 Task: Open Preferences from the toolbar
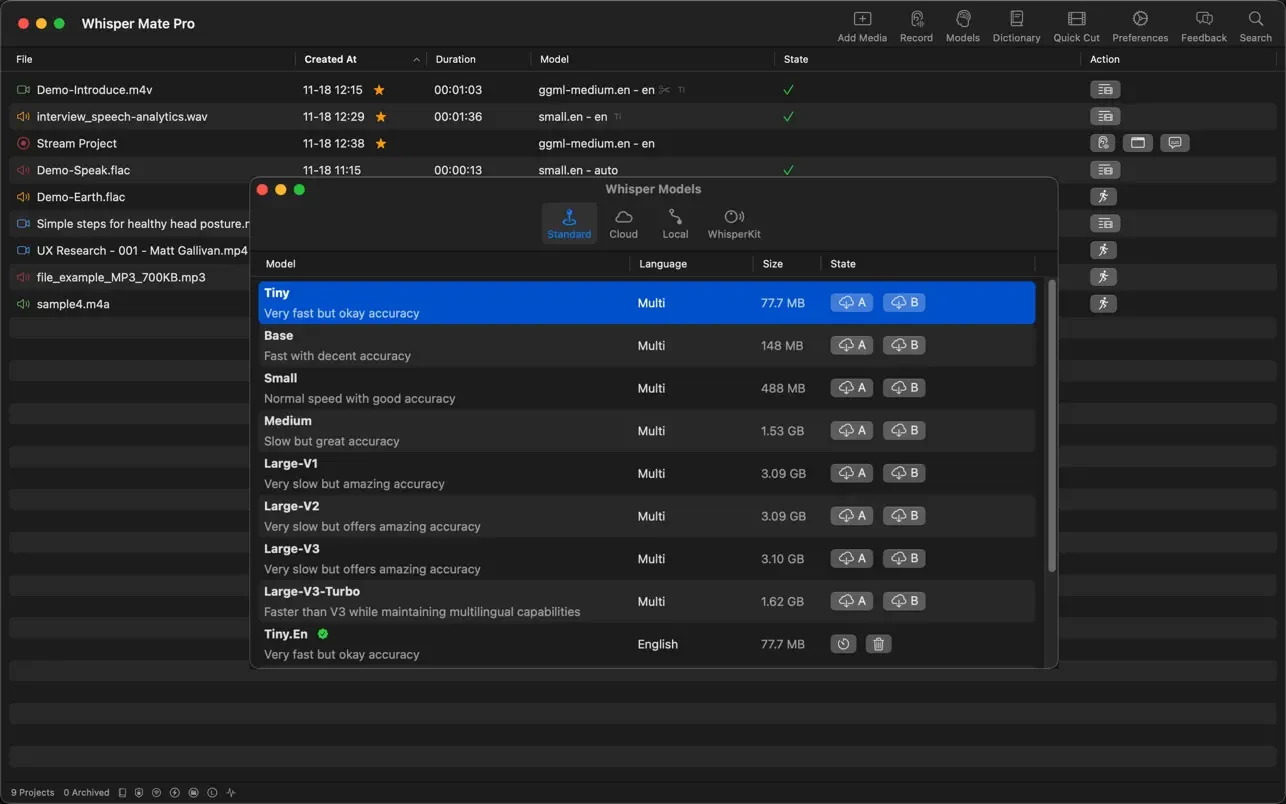point(1140,26)
